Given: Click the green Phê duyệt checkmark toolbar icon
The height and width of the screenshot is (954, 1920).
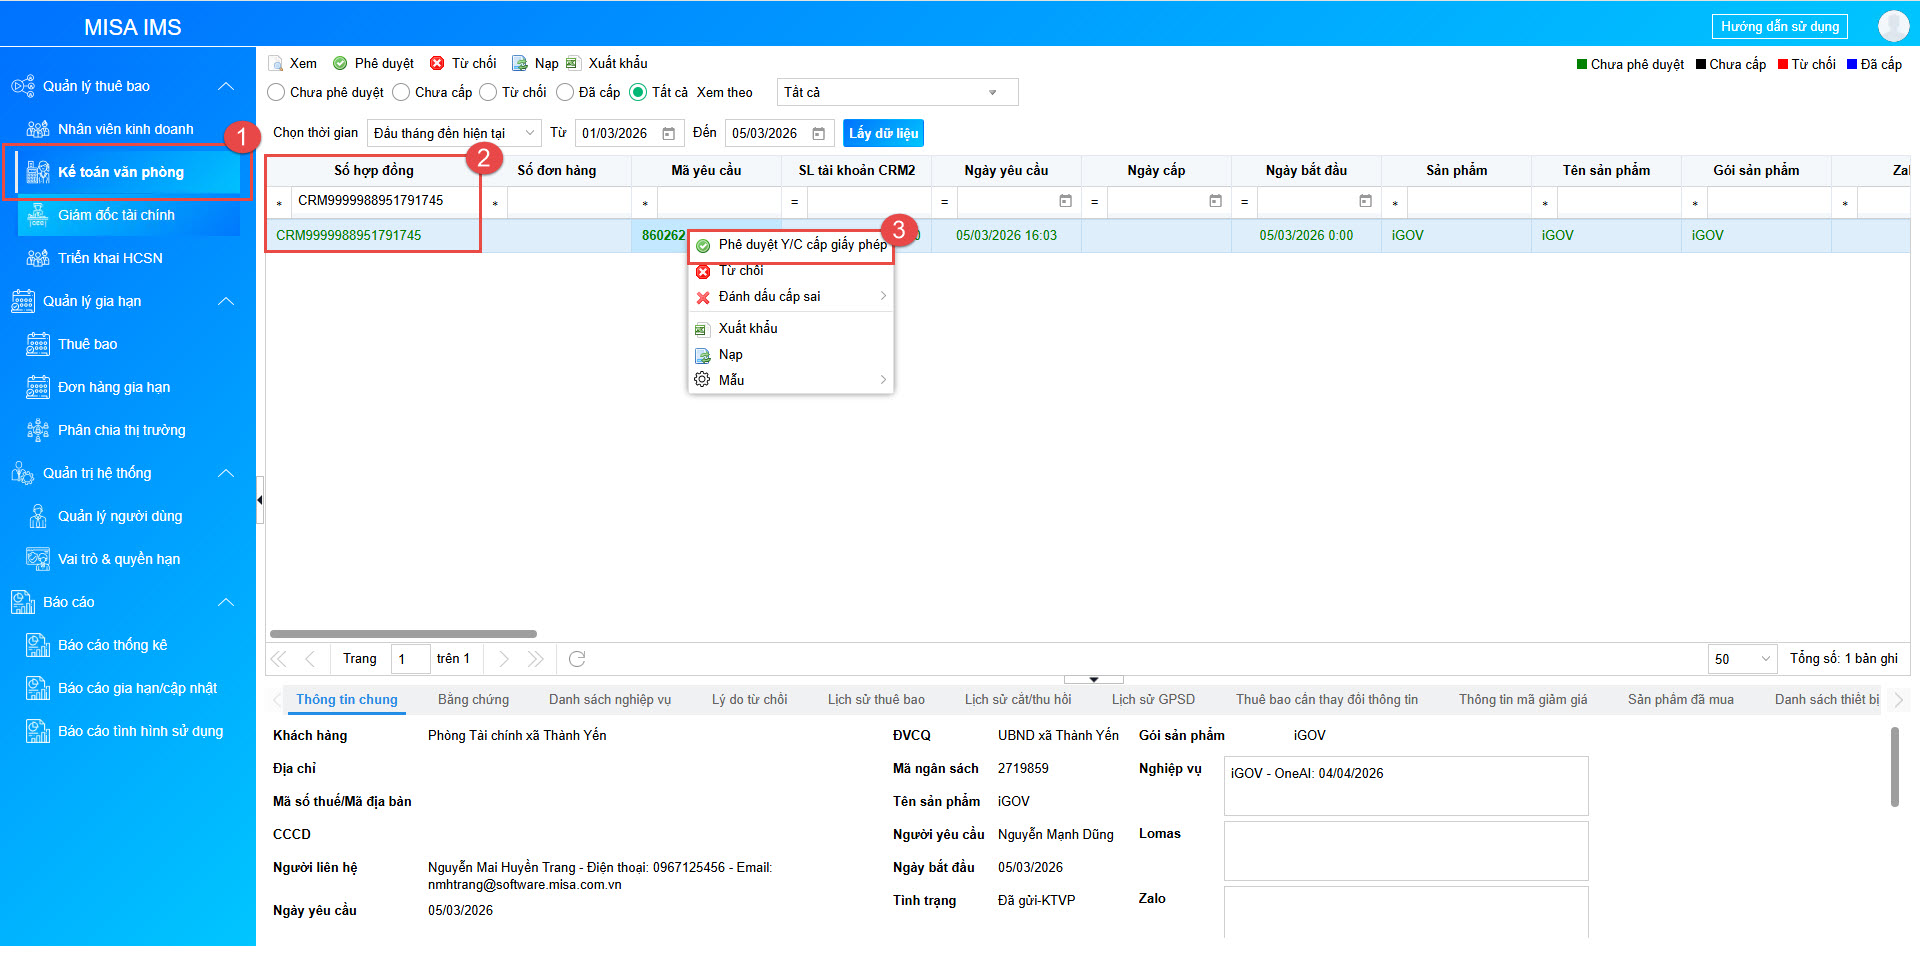Looking at the screenshot, I should point(341,64).
